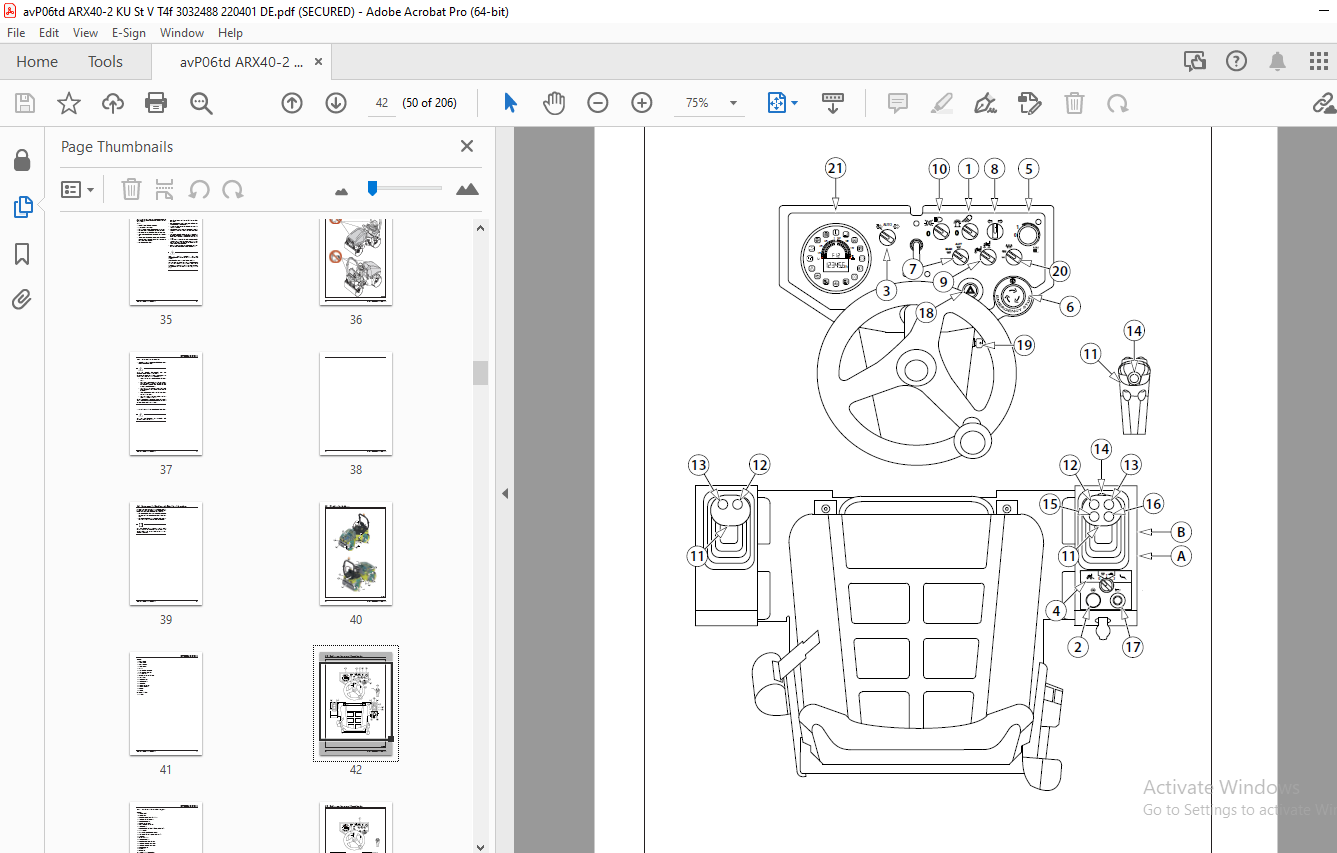
Task: Click the page number input field
Action: [382, 103]
